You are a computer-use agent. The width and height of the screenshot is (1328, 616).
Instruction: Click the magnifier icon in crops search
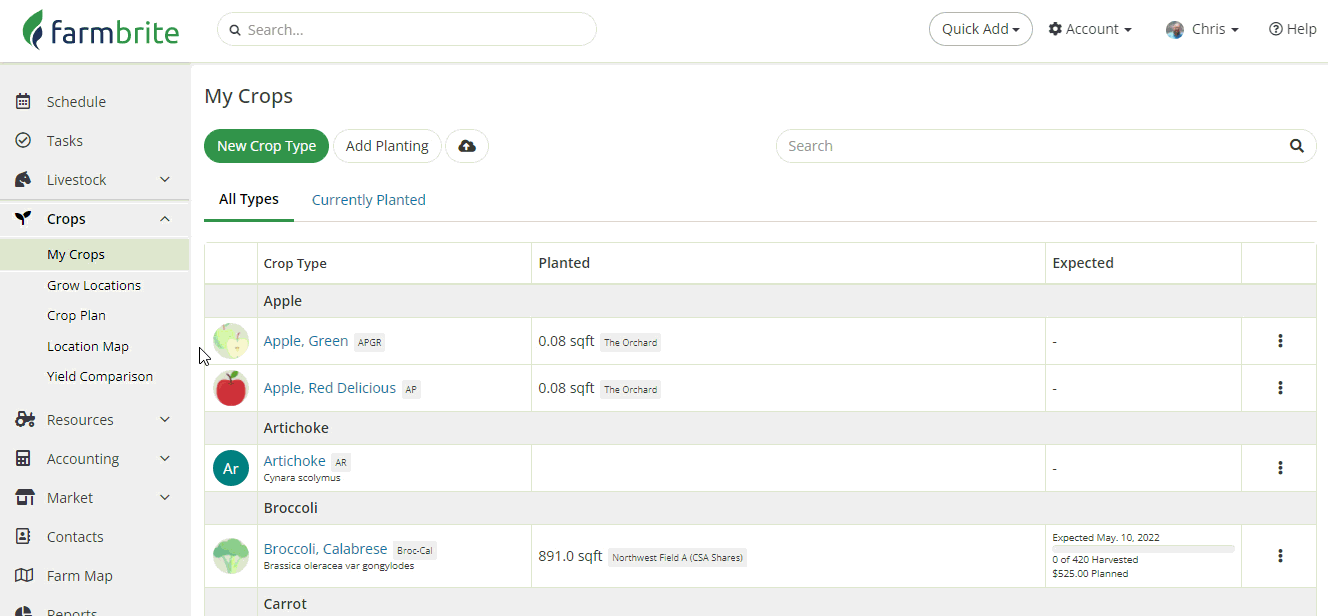point(1296,146)
